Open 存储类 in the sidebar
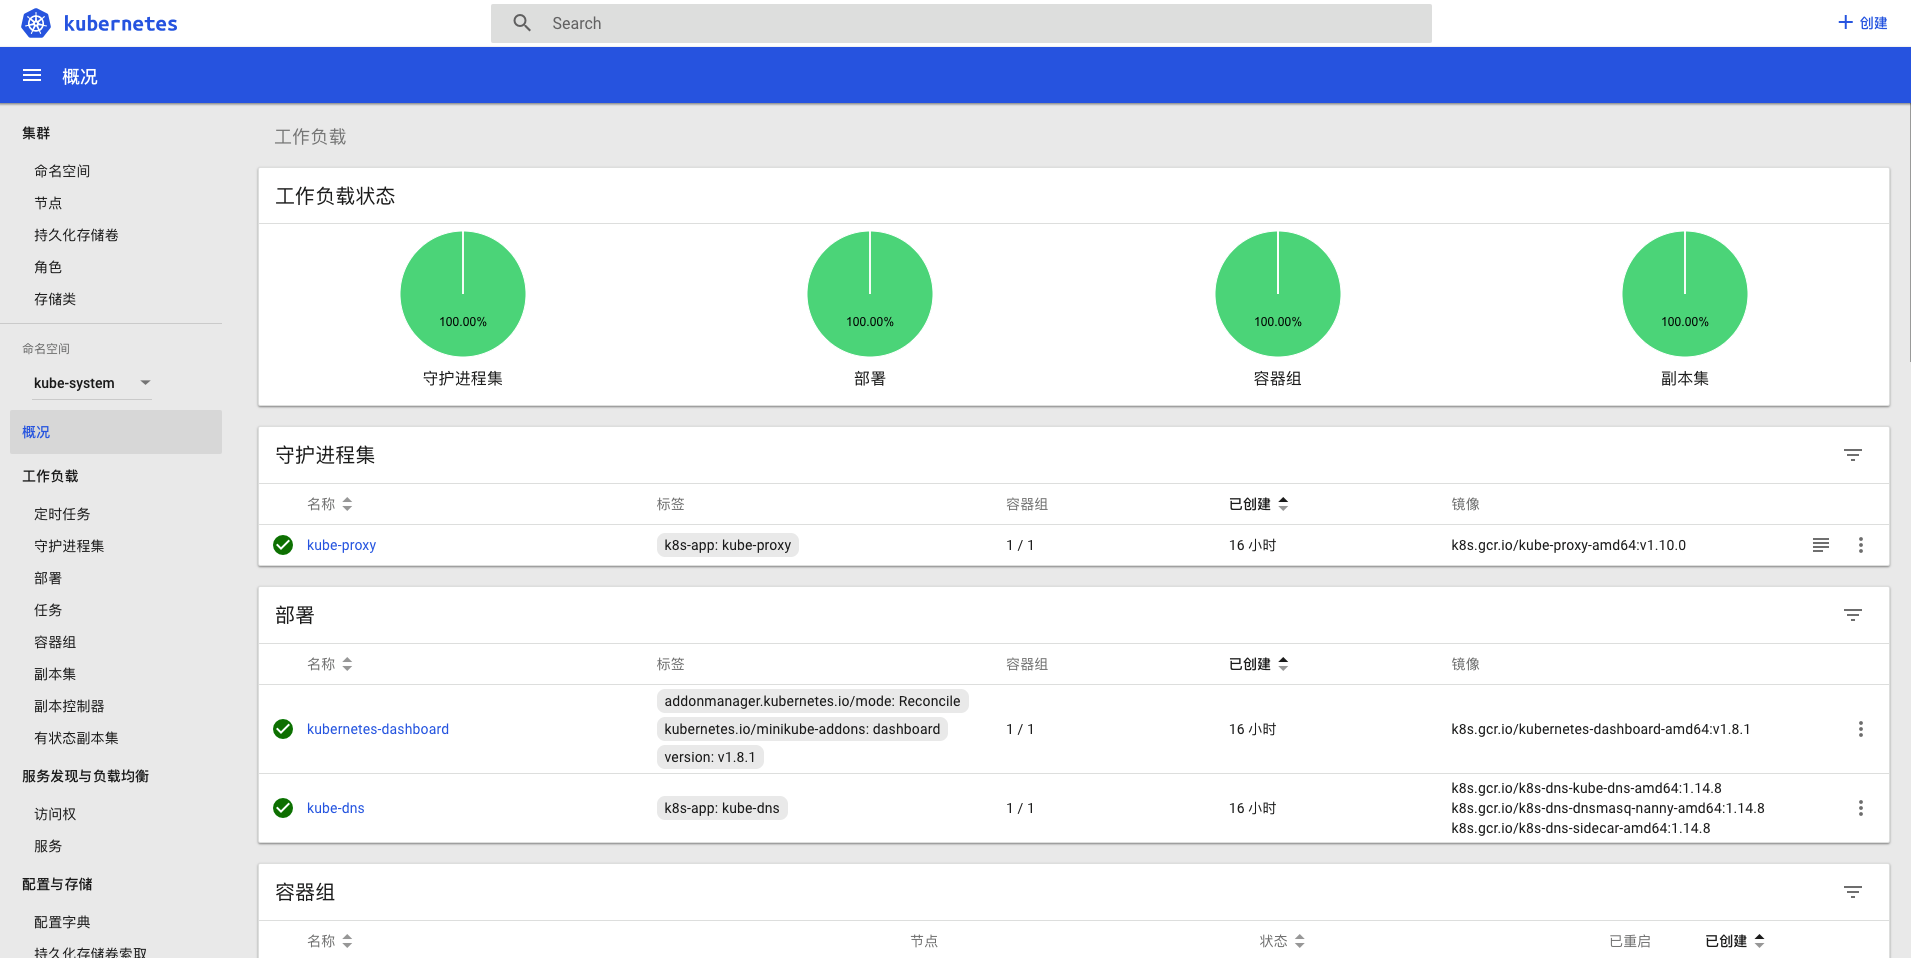The width and height of the screenshot is (1911, 958). tap(55, 299)
